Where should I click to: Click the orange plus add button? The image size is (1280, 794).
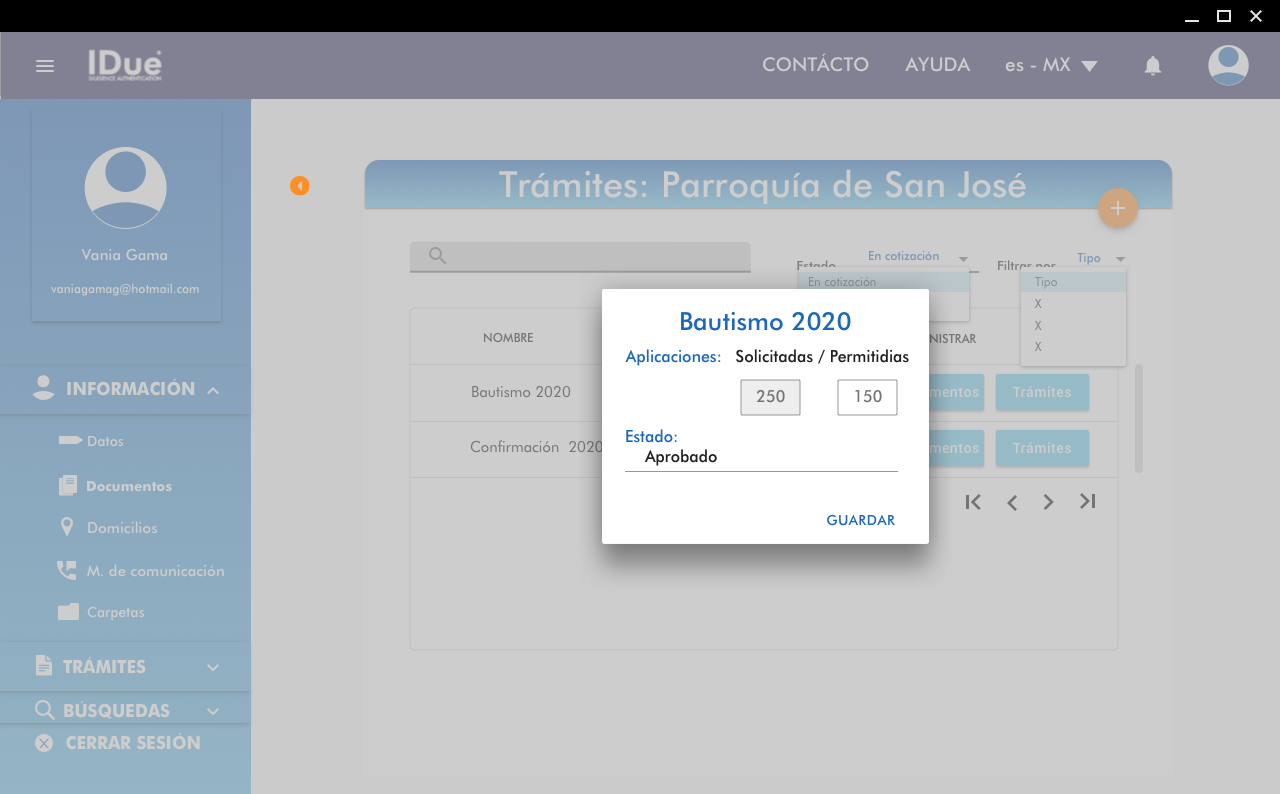(1117, 208)
